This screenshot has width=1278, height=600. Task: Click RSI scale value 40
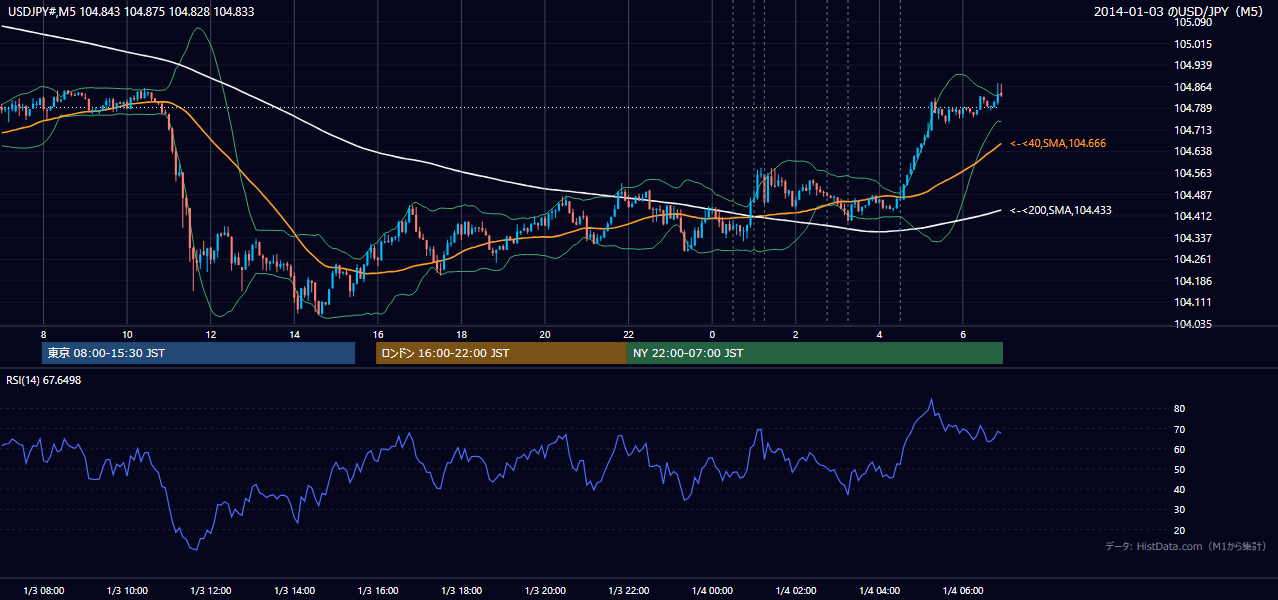coord(1180,490)
